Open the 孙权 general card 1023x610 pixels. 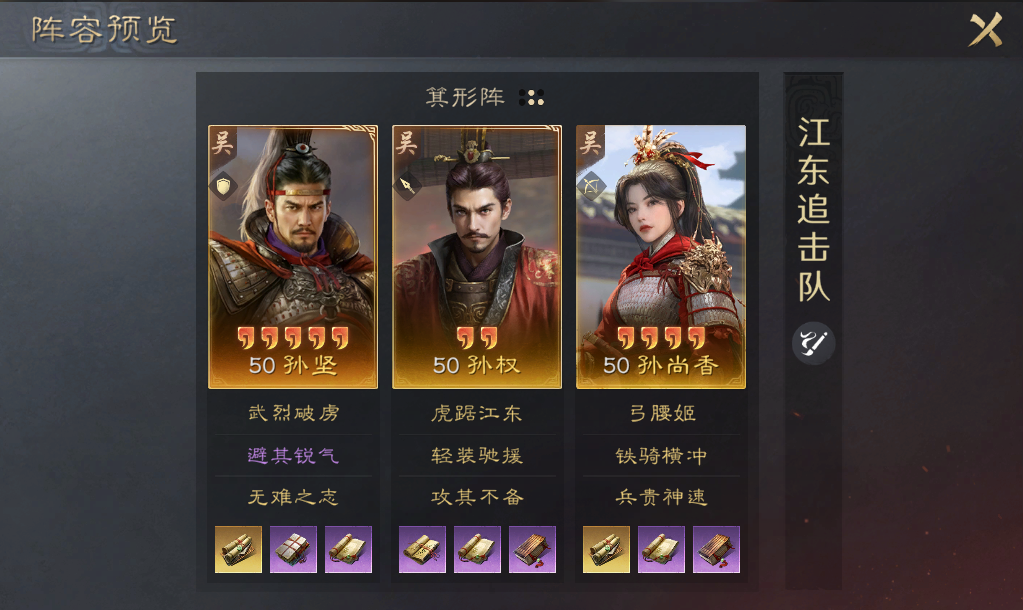point(477,257)
